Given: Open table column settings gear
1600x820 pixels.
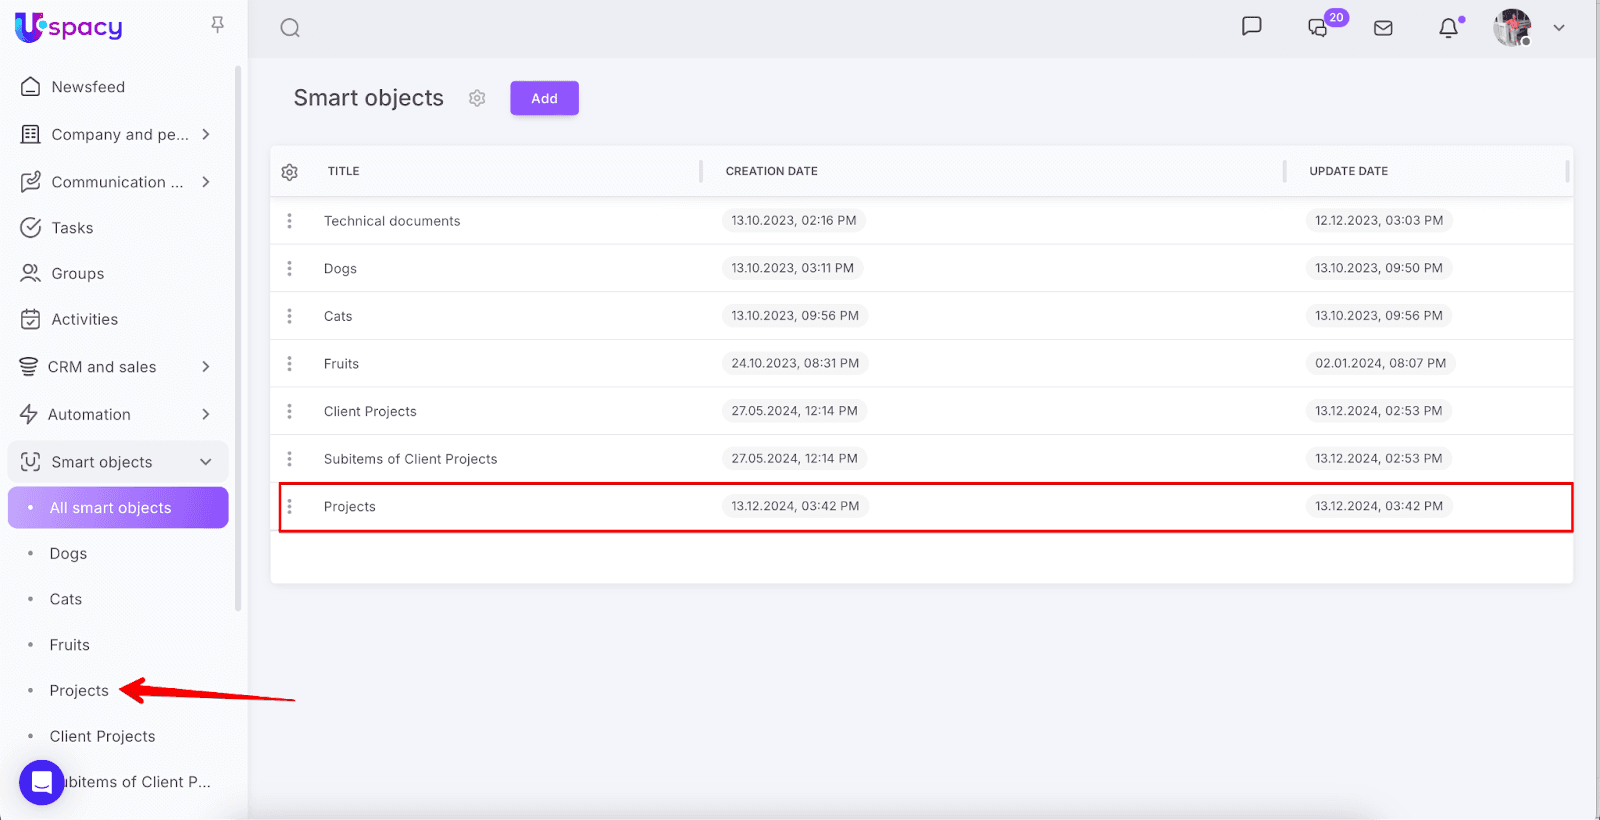Looking at the screenshot, I should (290, 172).
